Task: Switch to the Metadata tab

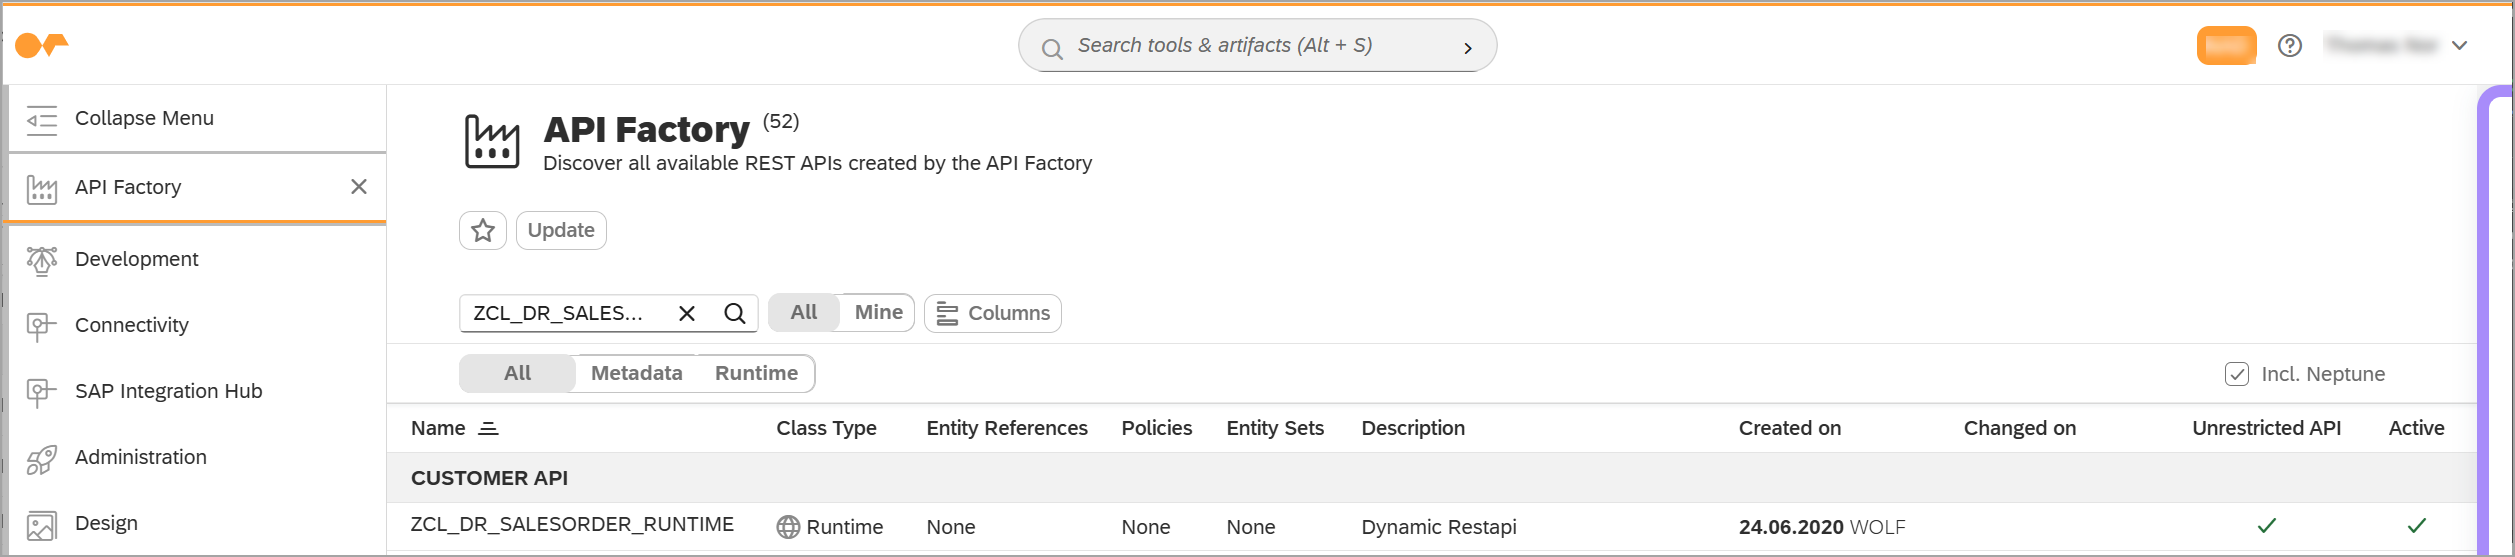Action: [637, 373]
